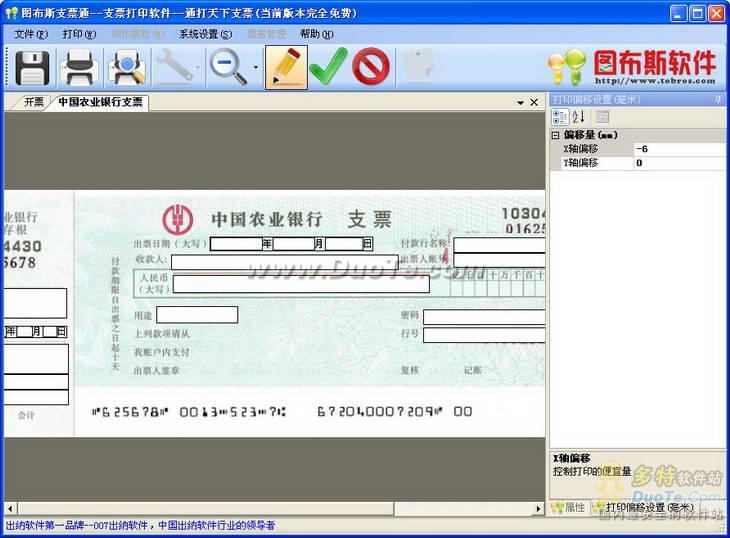Click the Print printer icon
This screenshot has width=730, height=538.
point(80,68)
